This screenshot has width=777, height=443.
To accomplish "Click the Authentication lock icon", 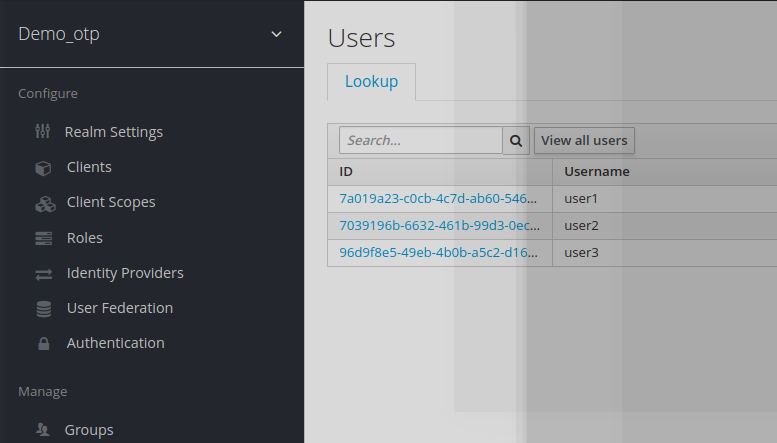I will pos(44,343).
